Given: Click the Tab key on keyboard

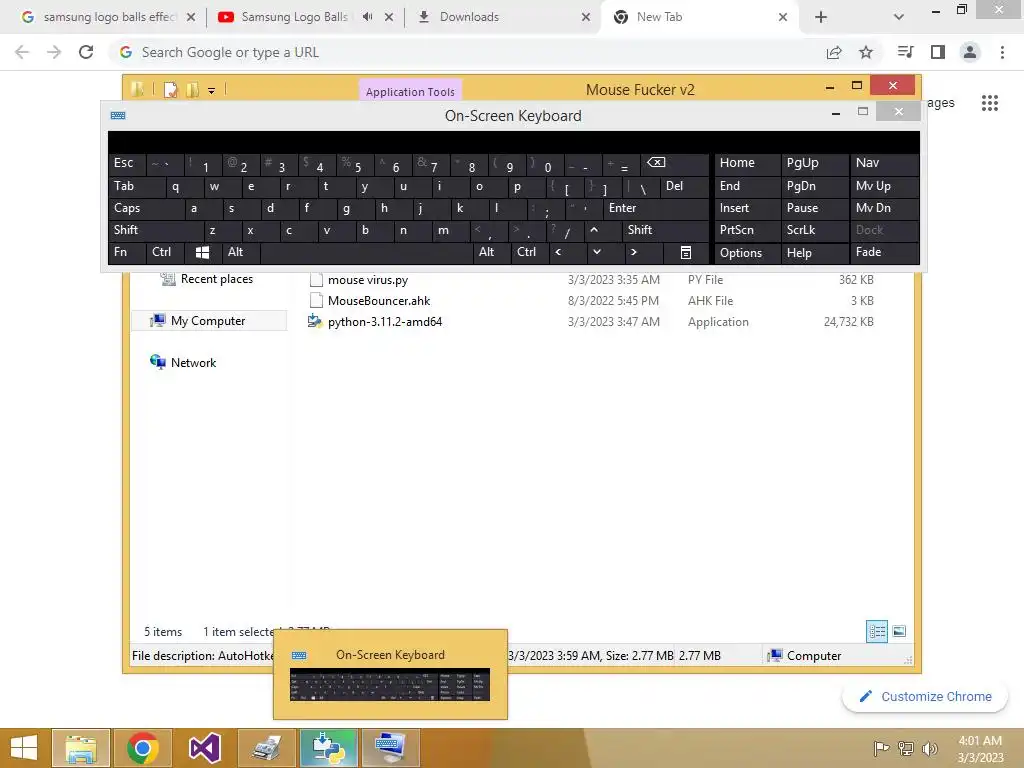Looking at the screenshot, I should click(136, 186).
